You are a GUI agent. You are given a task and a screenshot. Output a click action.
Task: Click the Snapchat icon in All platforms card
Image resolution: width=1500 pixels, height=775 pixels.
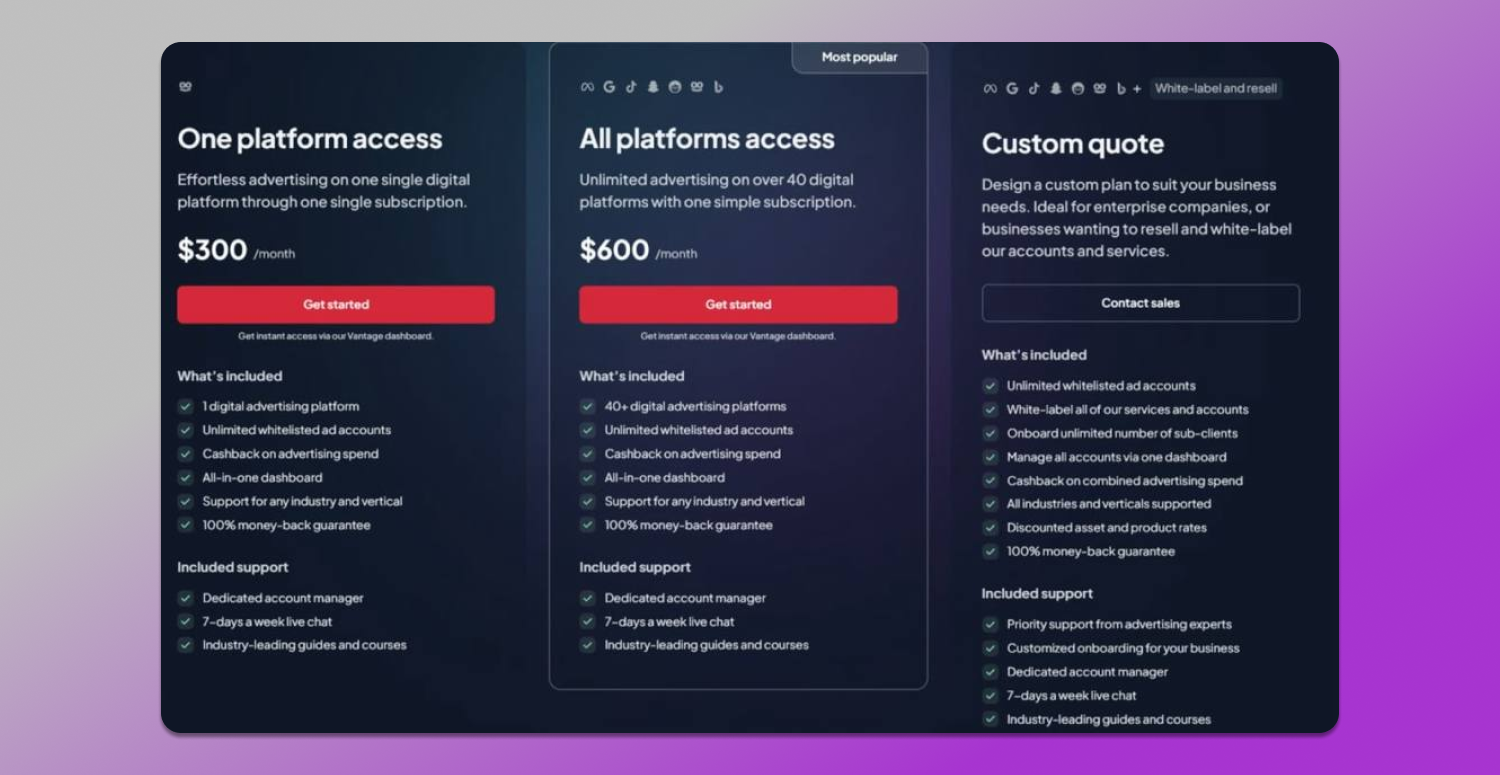(653, 87)
